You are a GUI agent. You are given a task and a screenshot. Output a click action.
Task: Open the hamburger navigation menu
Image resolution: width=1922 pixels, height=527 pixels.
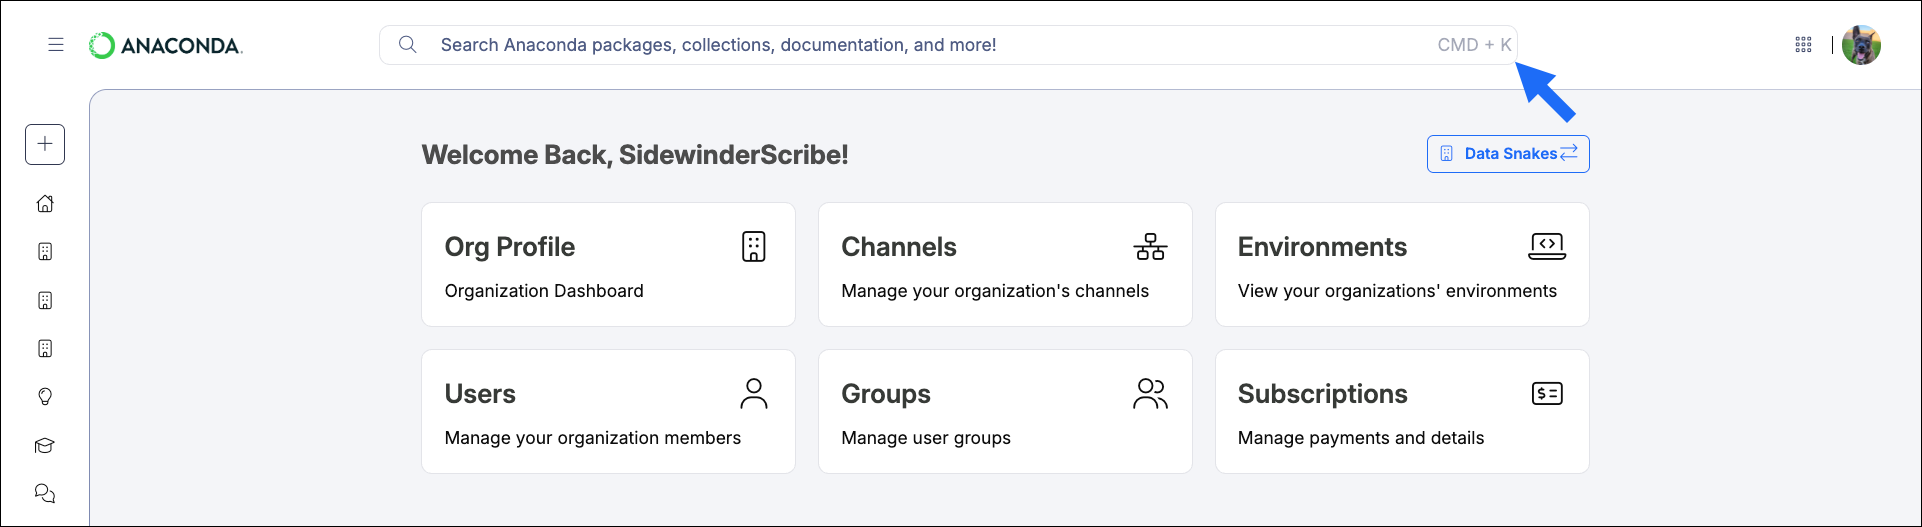click(x=56, y=45)
